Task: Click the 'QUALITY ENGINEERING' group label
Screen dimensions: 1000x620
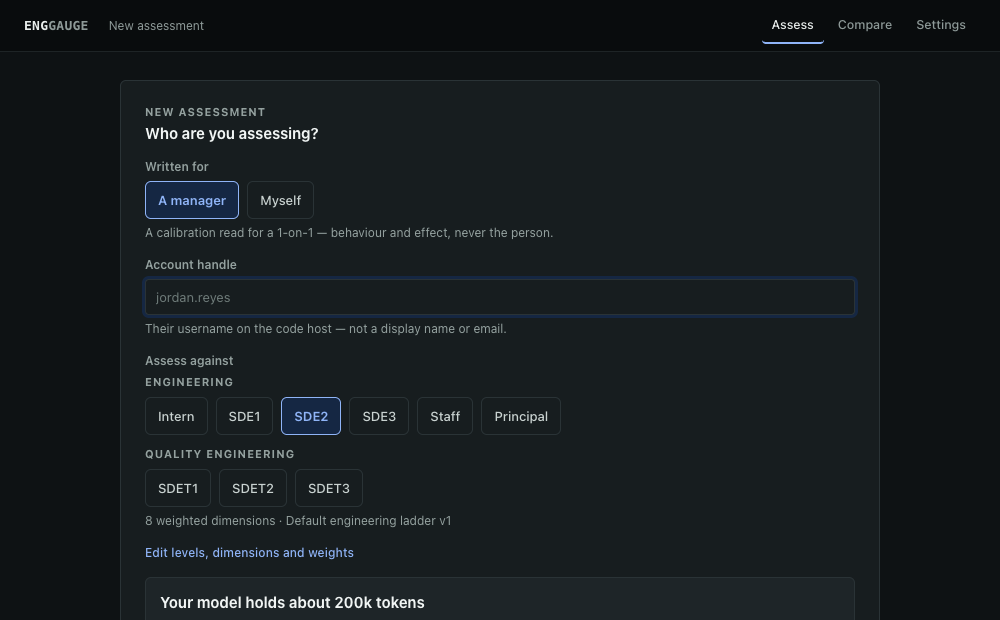Action: (x=220, y=454)
